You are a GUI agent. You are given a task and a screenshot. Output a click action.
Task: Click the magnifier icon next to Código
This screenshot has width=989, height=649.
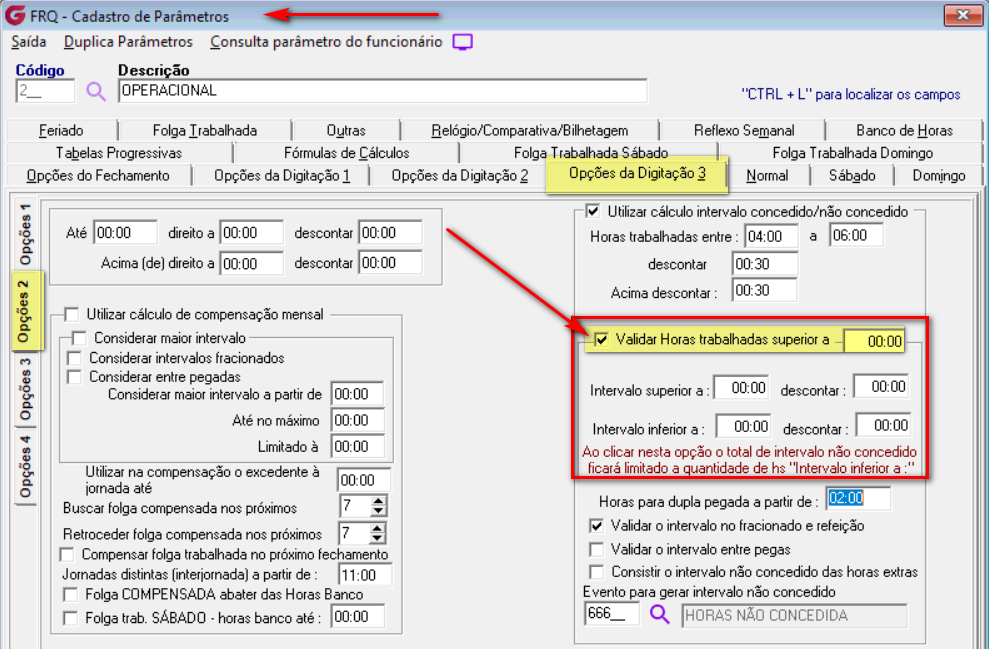(x=96, y=92)
